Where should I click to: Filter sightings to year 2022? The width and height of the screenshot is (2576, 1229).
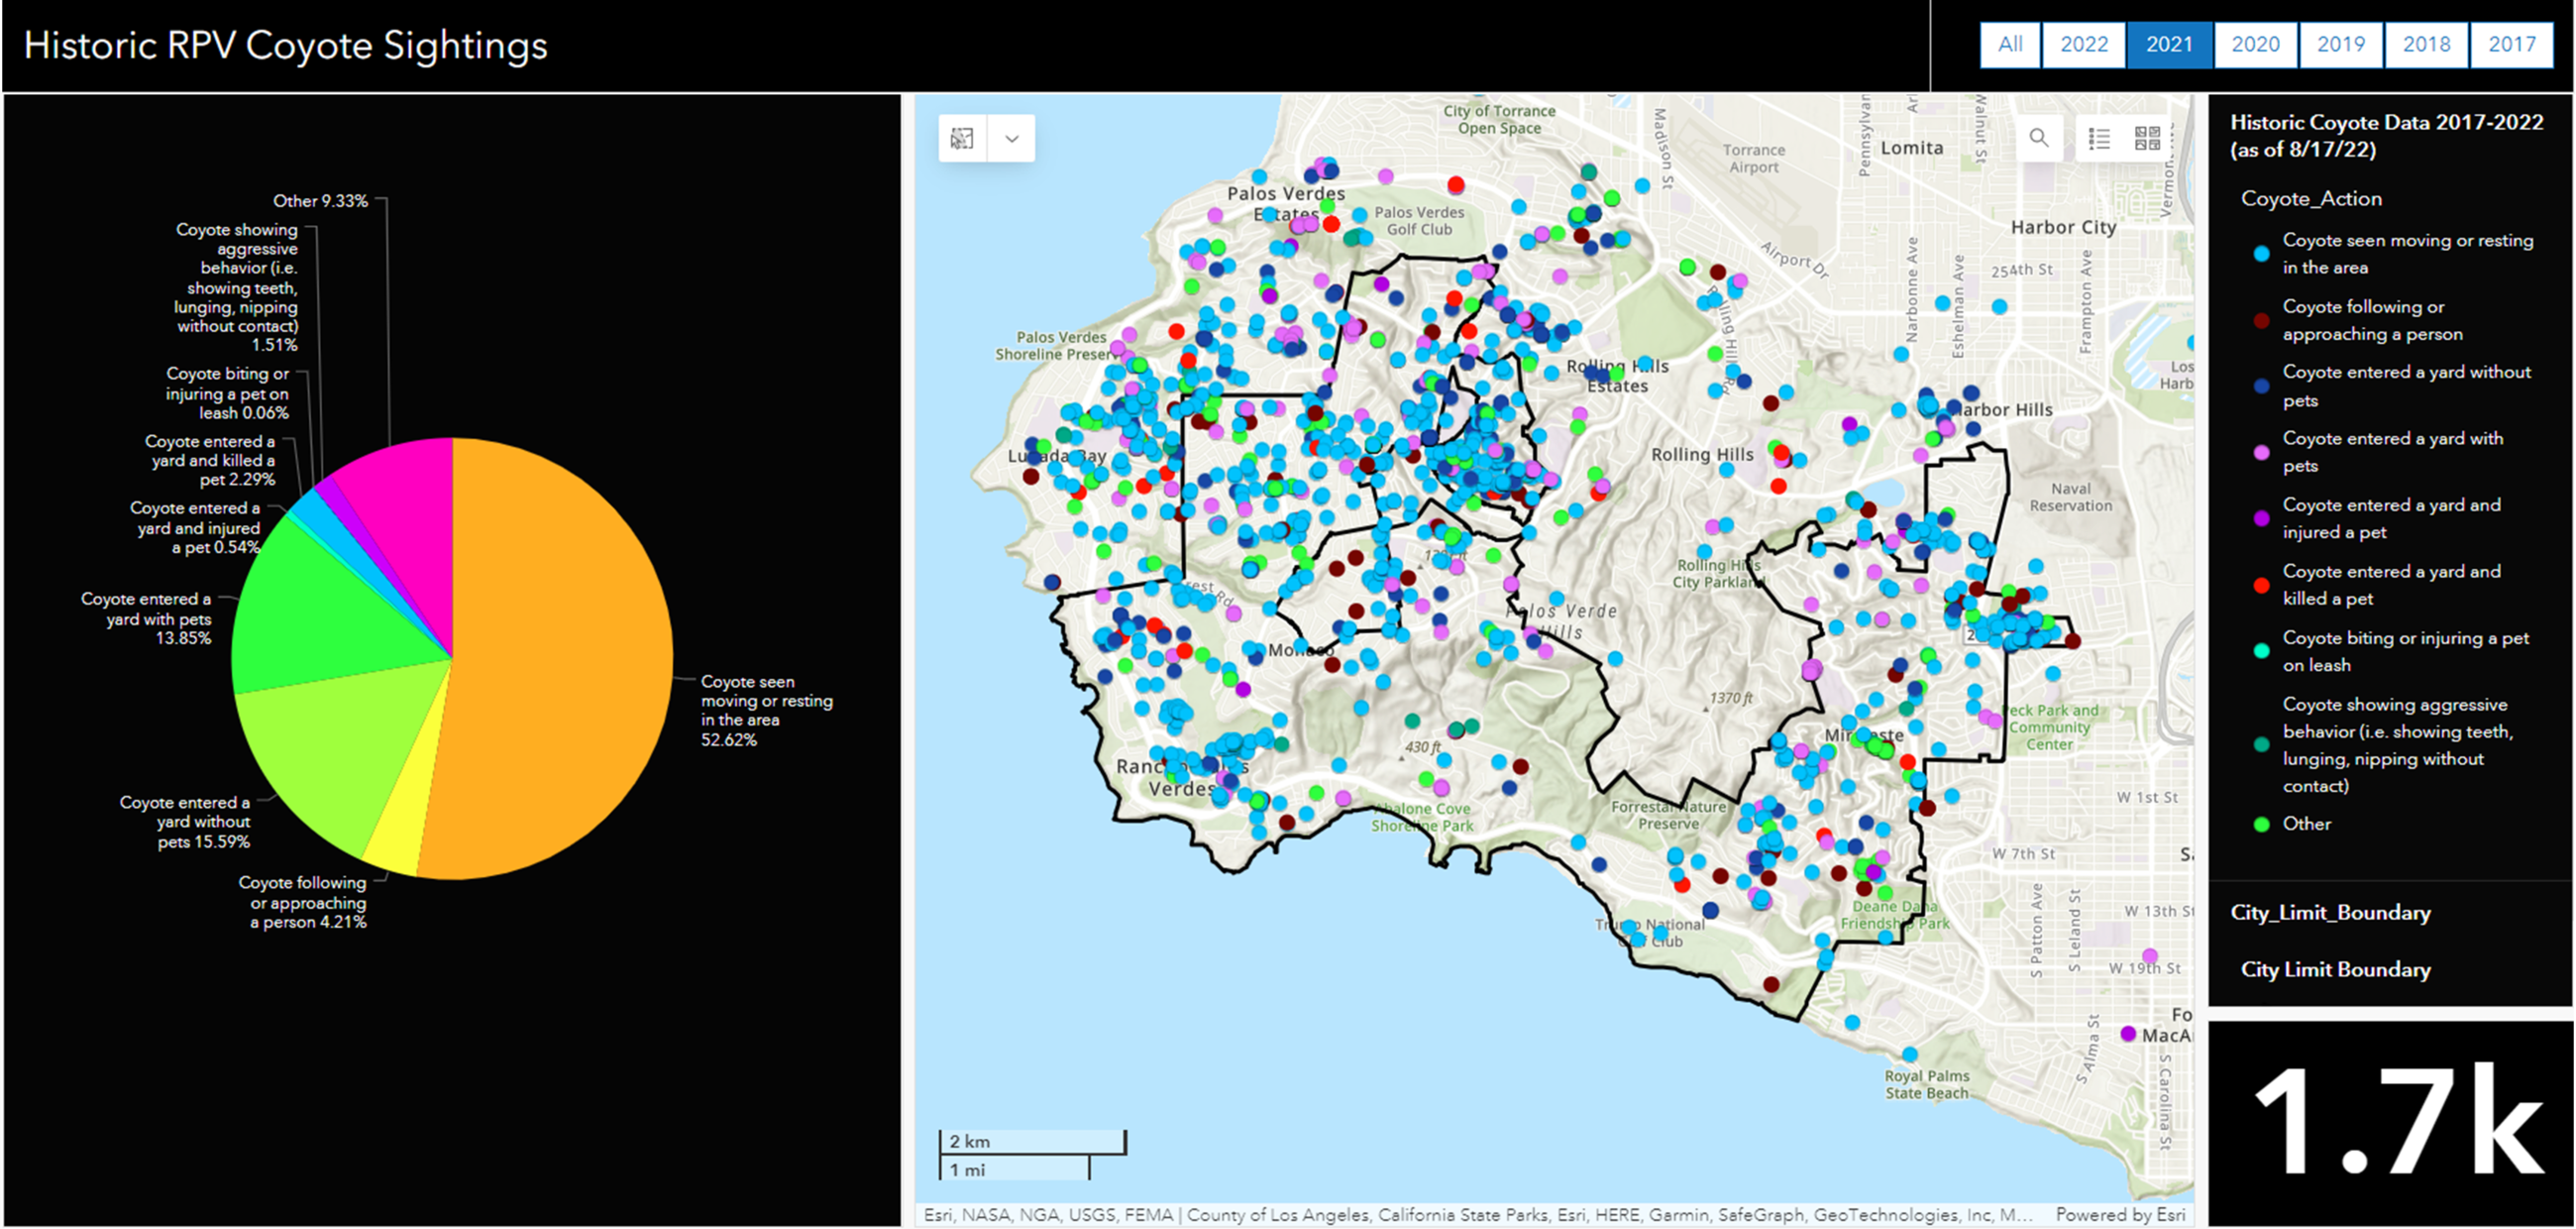(x=2084, y=45)
